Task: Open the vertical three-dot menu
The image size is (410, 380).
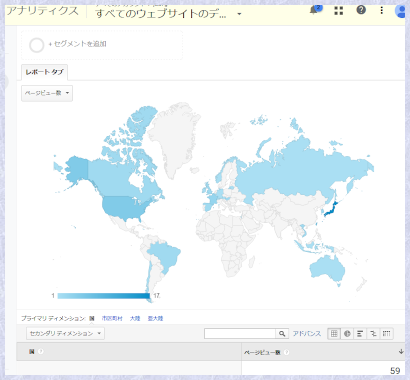Action: (382, 10)
